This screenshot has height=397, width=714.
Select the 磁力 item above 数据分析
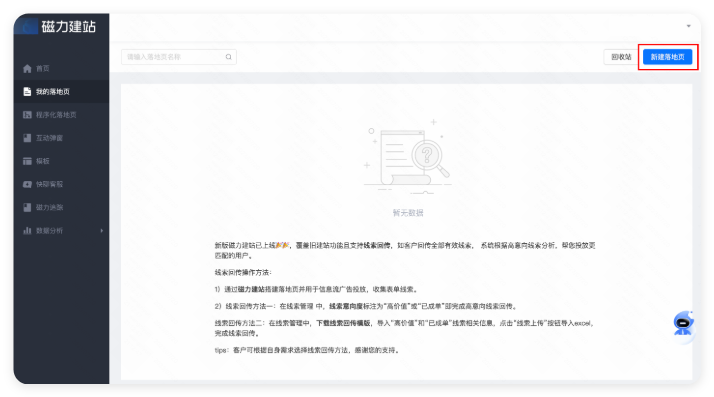coord(61,208)
